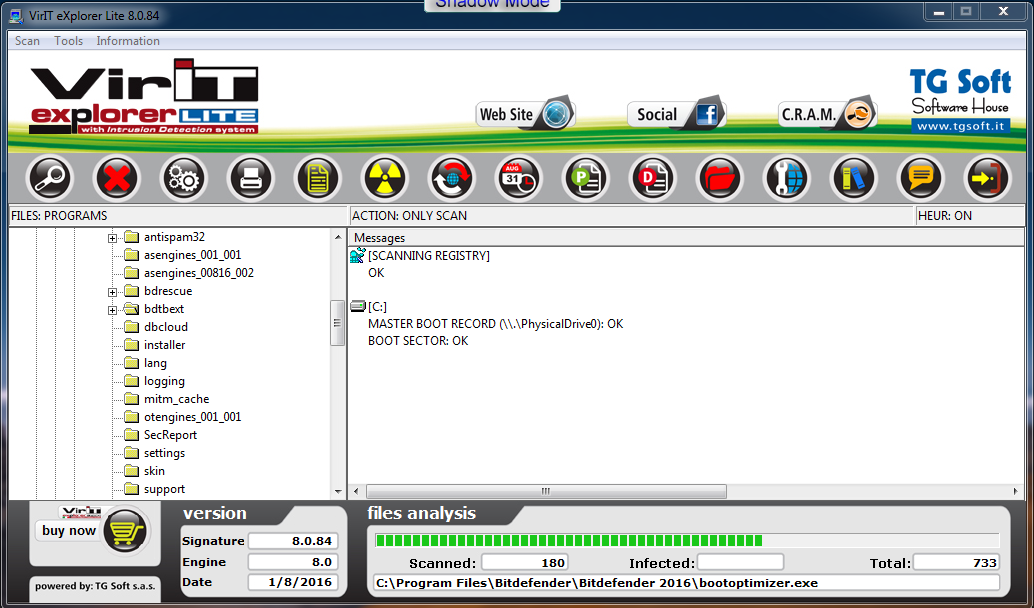Click the printer icon in toolbar
The height and width of the screenshot is (608, 1034).
tap(251, 178)
